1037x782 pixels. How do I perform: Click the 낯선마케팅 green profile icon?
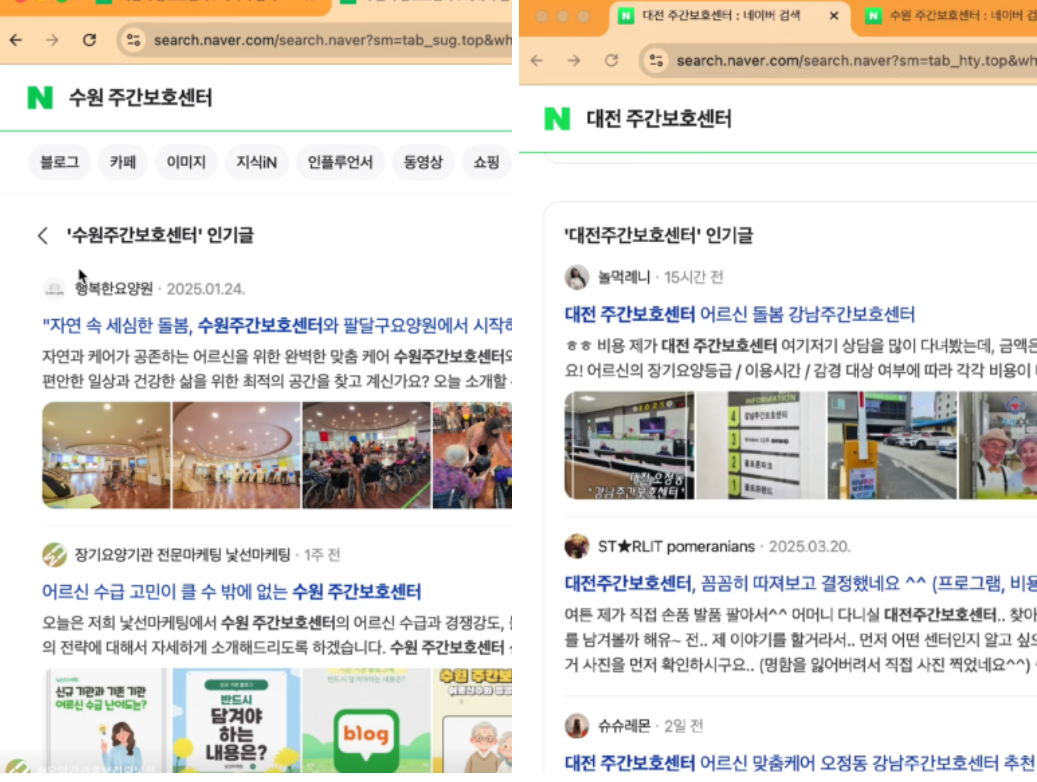54,554
